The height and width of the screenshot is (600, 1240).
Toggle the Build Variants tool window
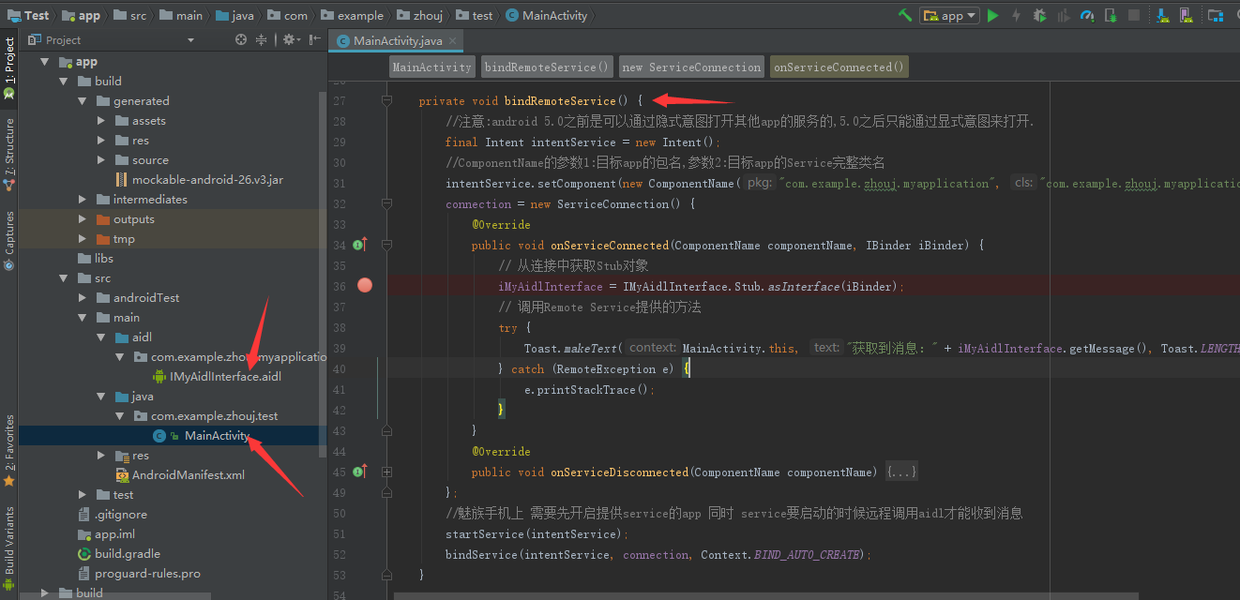9,548
